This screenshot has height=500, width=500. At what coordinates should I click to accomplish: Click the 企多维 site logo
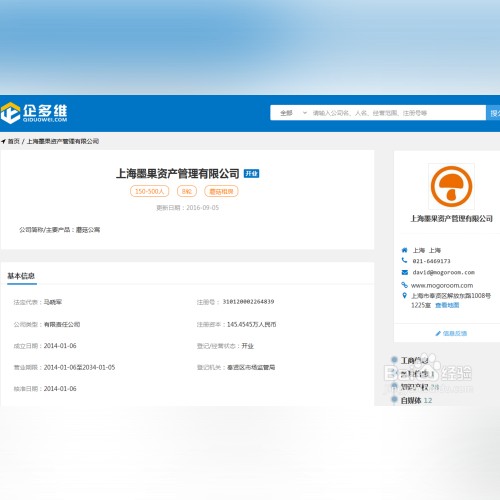34,113
